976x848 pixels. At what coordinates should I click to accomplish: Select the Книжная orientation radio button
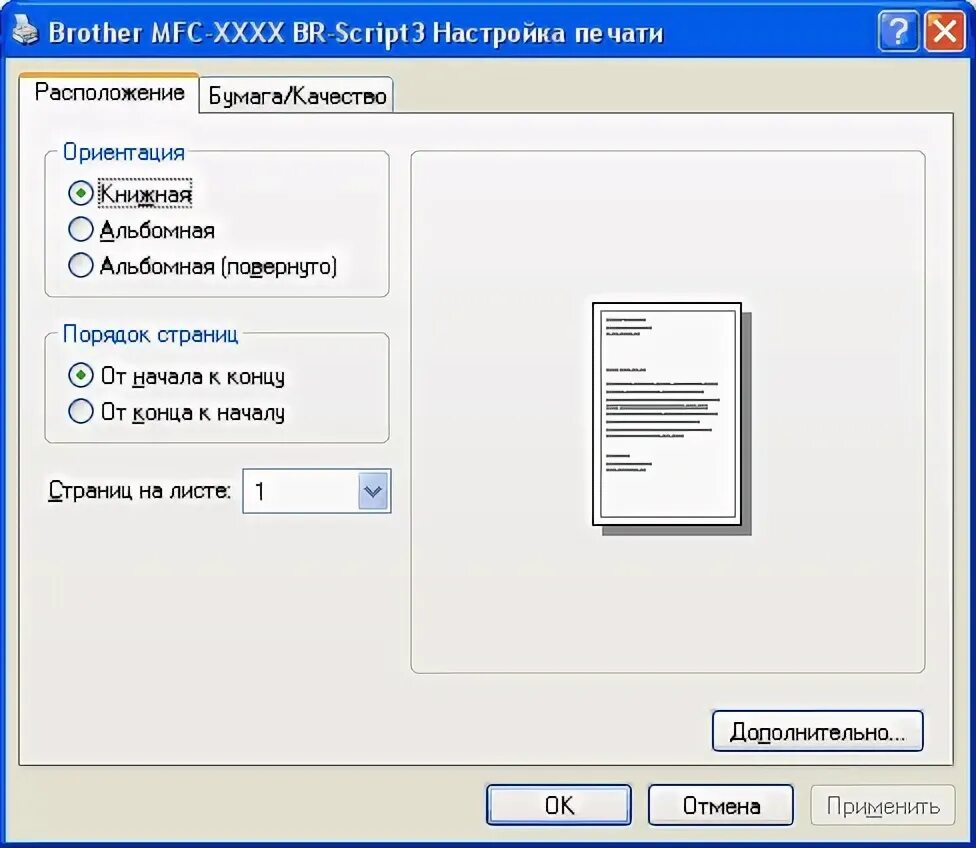81,194
